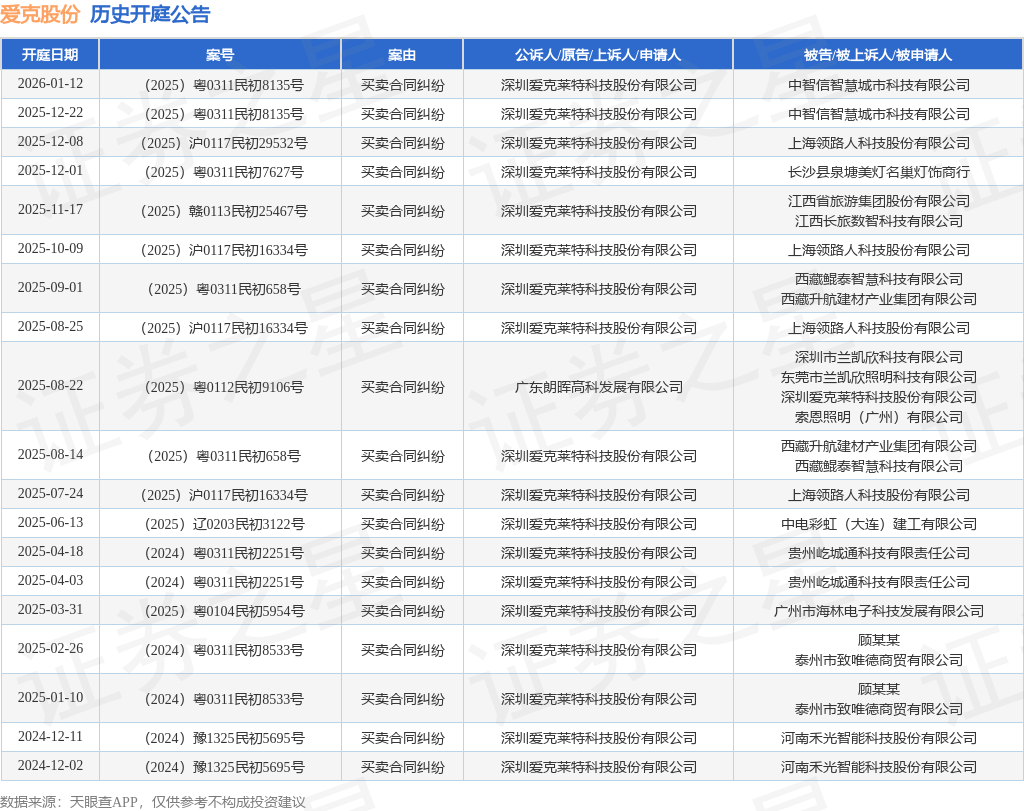Click the date cell 2025-11-17
Image resolution: width=1024 pixels, height=811 pixels.
pyautogui.click(x=50, y=210)
